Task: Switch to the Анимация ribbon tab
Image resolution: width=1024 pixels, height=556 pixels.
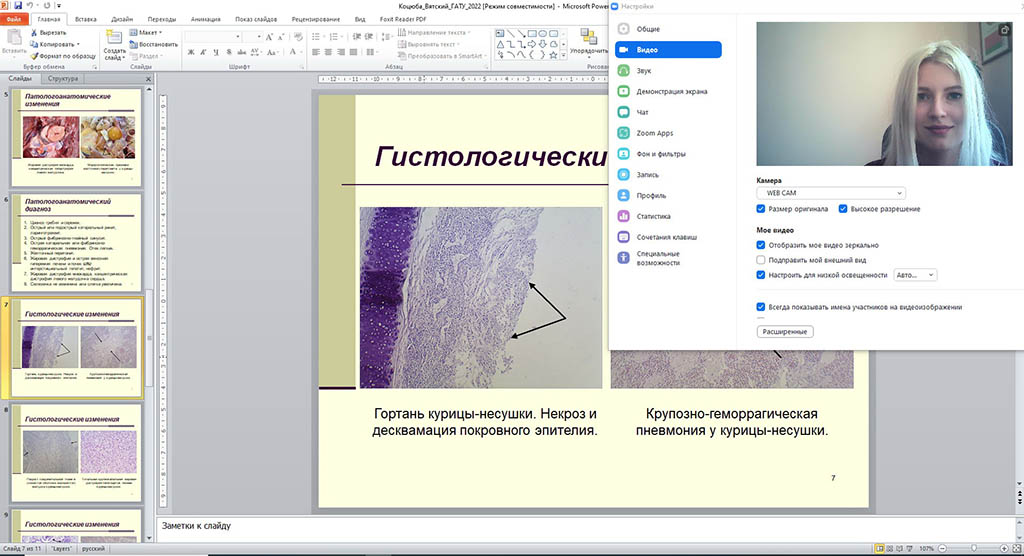Action: coord(206,20)
